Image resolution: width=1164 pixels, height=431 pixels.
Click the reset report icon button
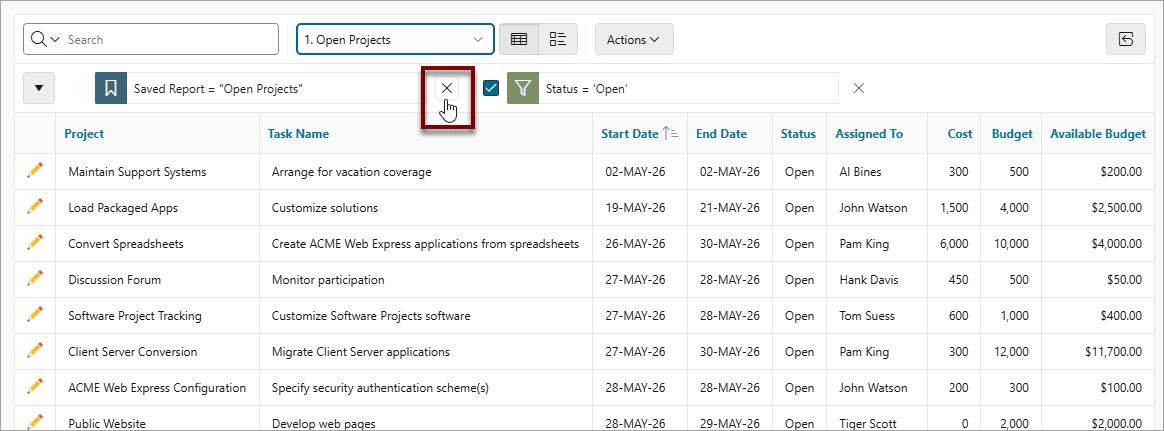tap(1125, 39)
